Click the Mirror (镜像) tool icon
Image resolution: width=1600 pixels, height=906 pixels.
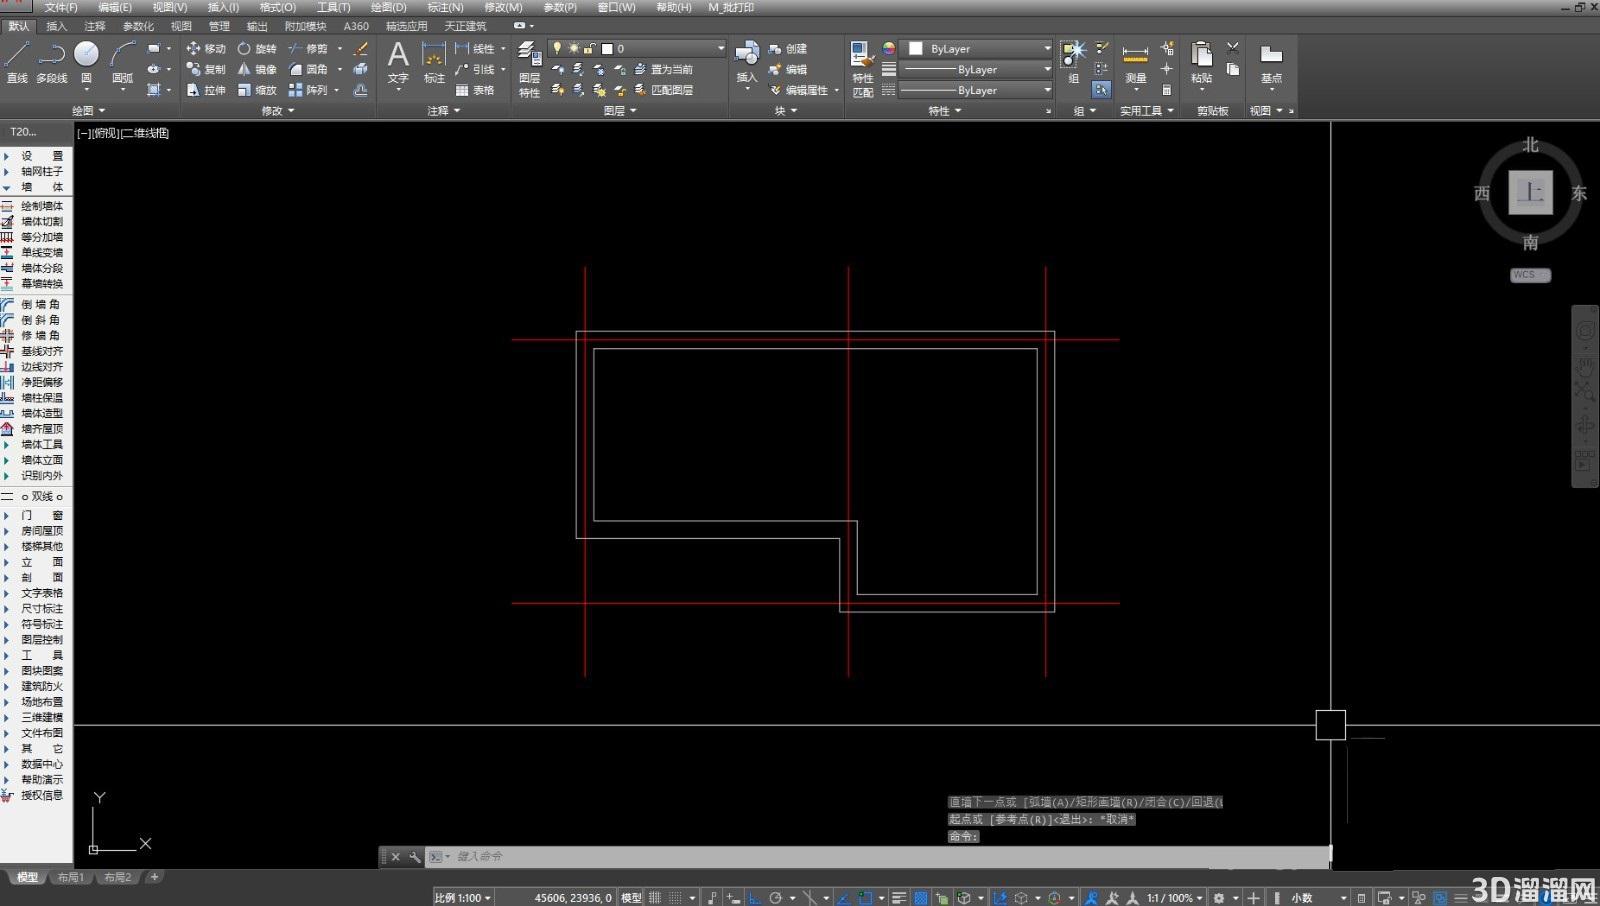[x=244, y=69]
